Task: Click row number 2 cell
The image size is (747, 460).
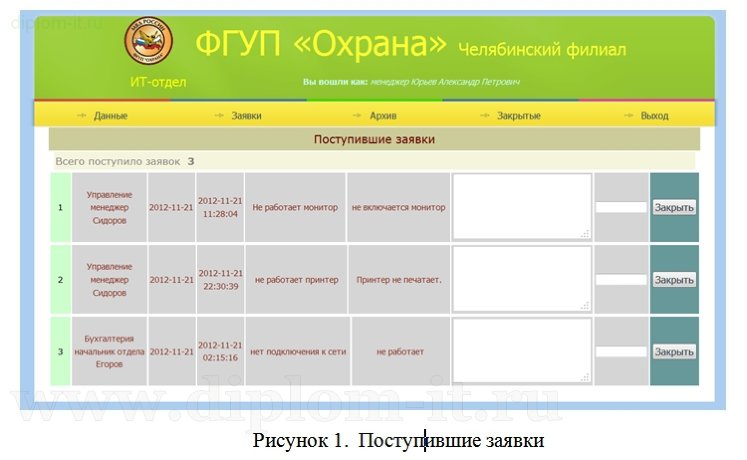Action: 61,280
